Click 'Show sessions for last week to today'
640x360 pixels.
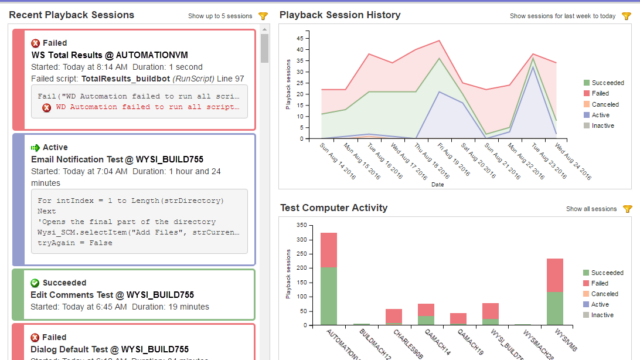(x=562, y=16)
